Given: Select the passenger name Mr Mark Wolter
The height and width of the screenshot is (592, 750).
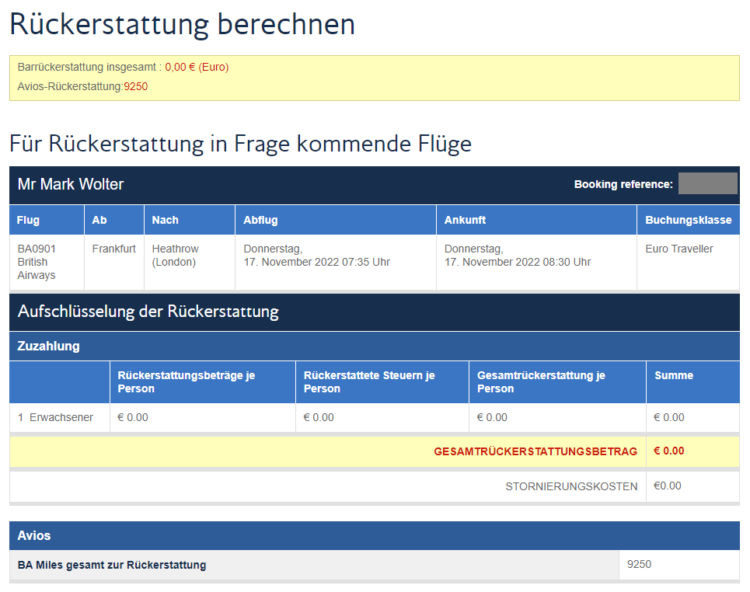Looking at the screenshot, I should pyautogui.click(x=71, y=185).
